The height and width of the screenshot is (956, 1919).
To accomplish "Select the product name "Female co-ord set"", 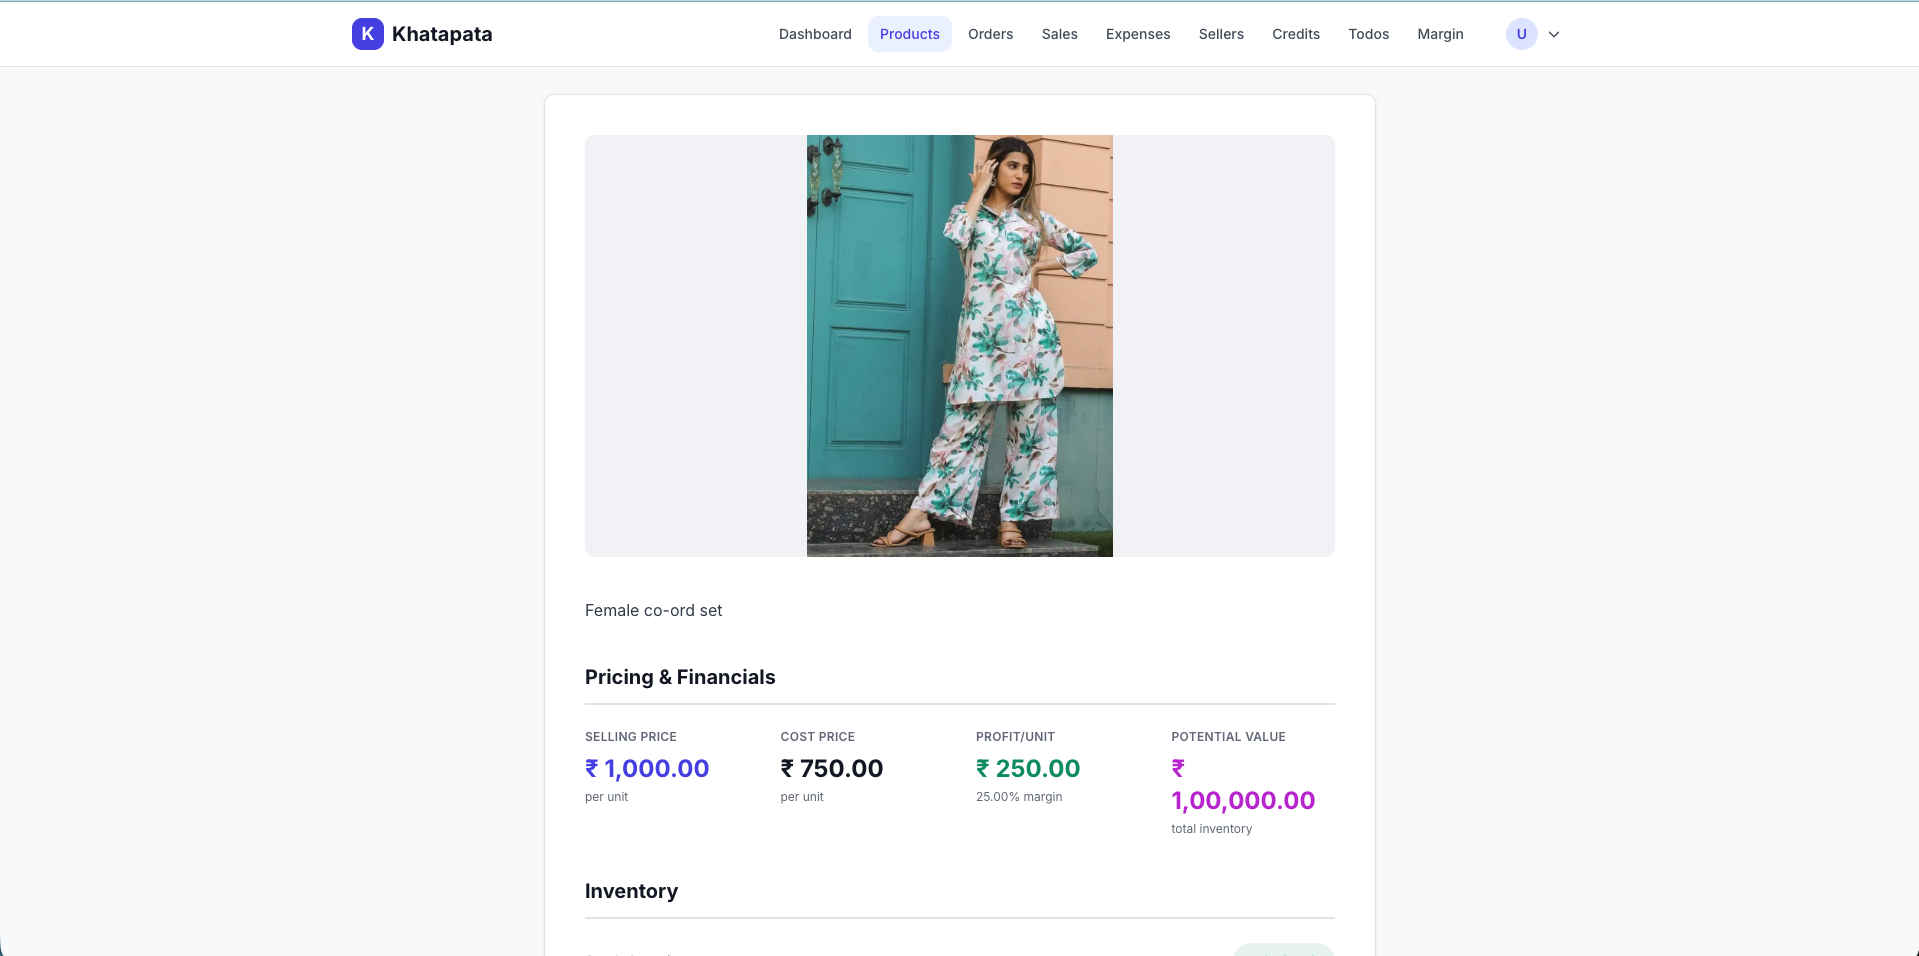I will (653, 610).
